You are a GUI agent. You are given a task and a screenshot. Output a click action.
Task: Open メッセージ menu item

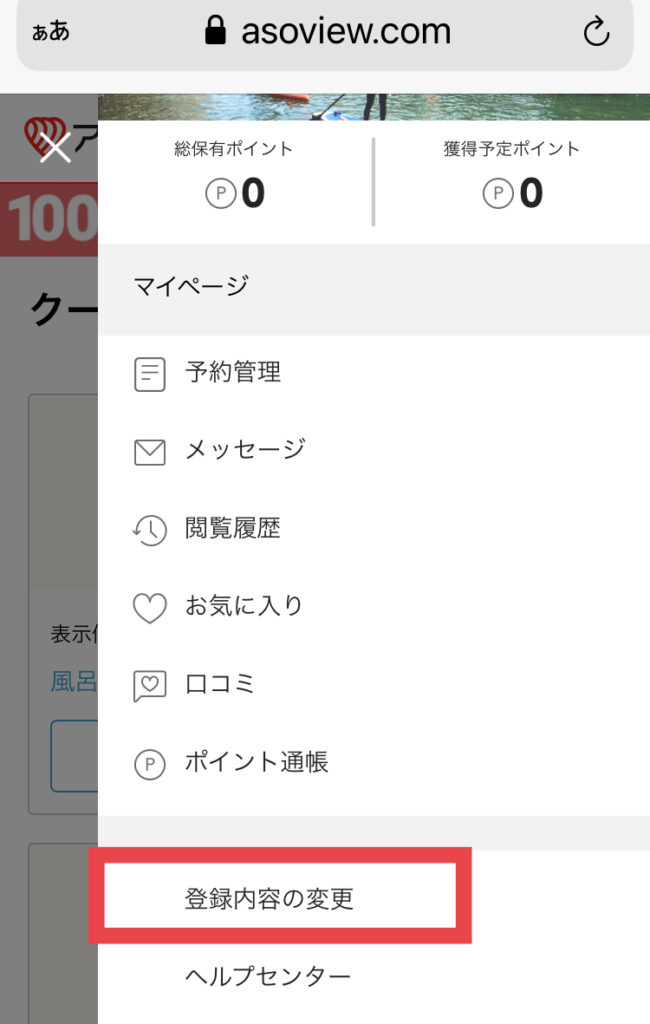[374, 451]
